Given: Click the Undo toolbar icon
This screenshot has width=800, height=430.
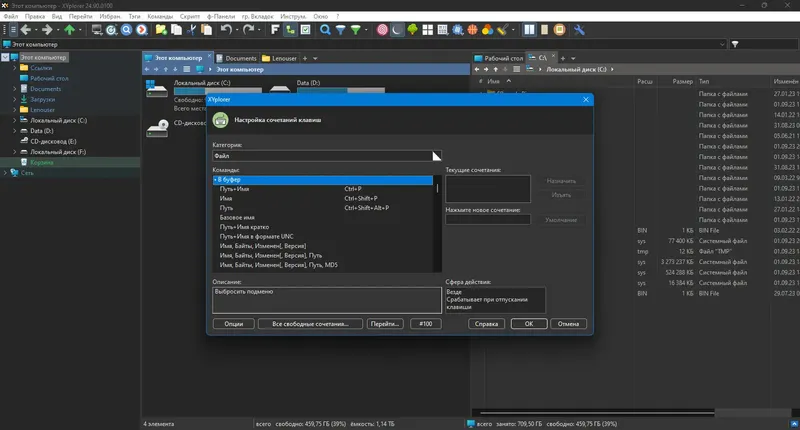Looking at the screenshot, I should 226,30.
